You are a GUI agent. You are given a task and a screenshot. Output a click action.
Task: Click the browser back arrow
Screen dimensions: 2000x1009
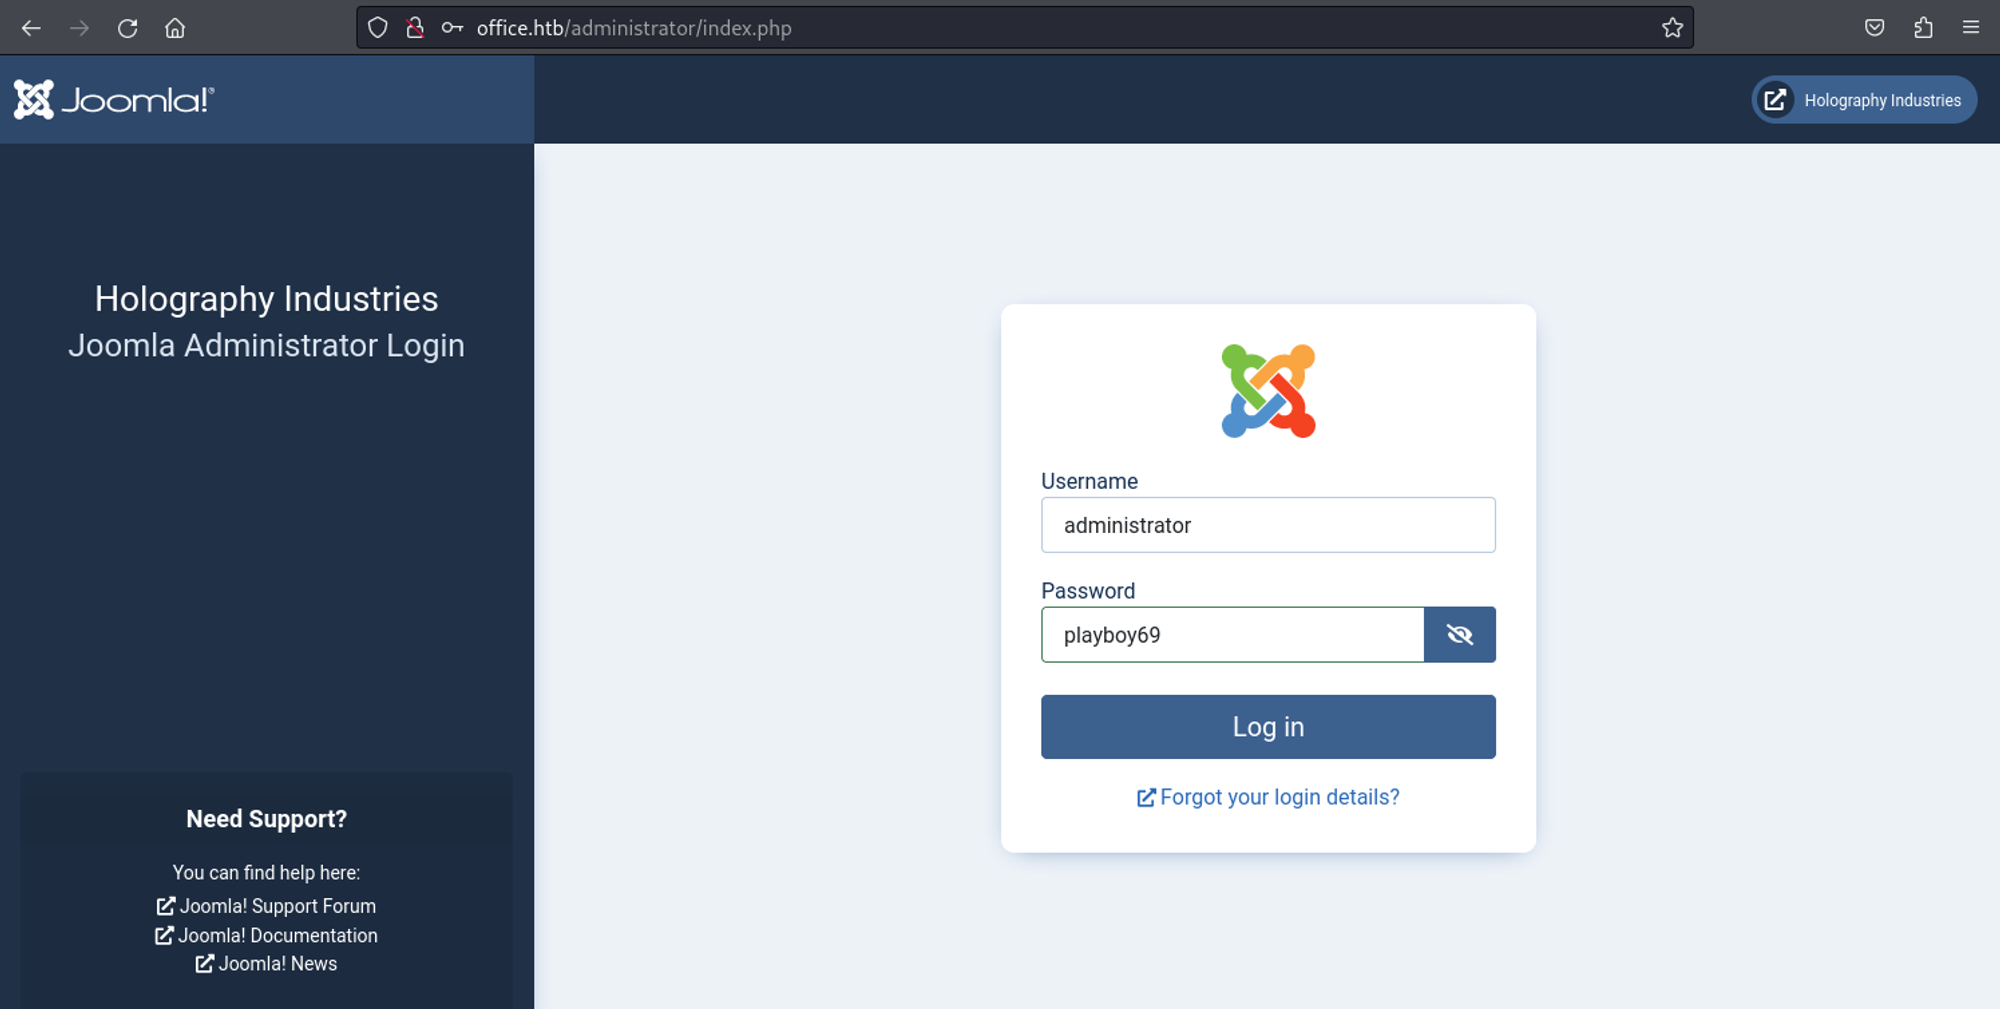[31, 28]
